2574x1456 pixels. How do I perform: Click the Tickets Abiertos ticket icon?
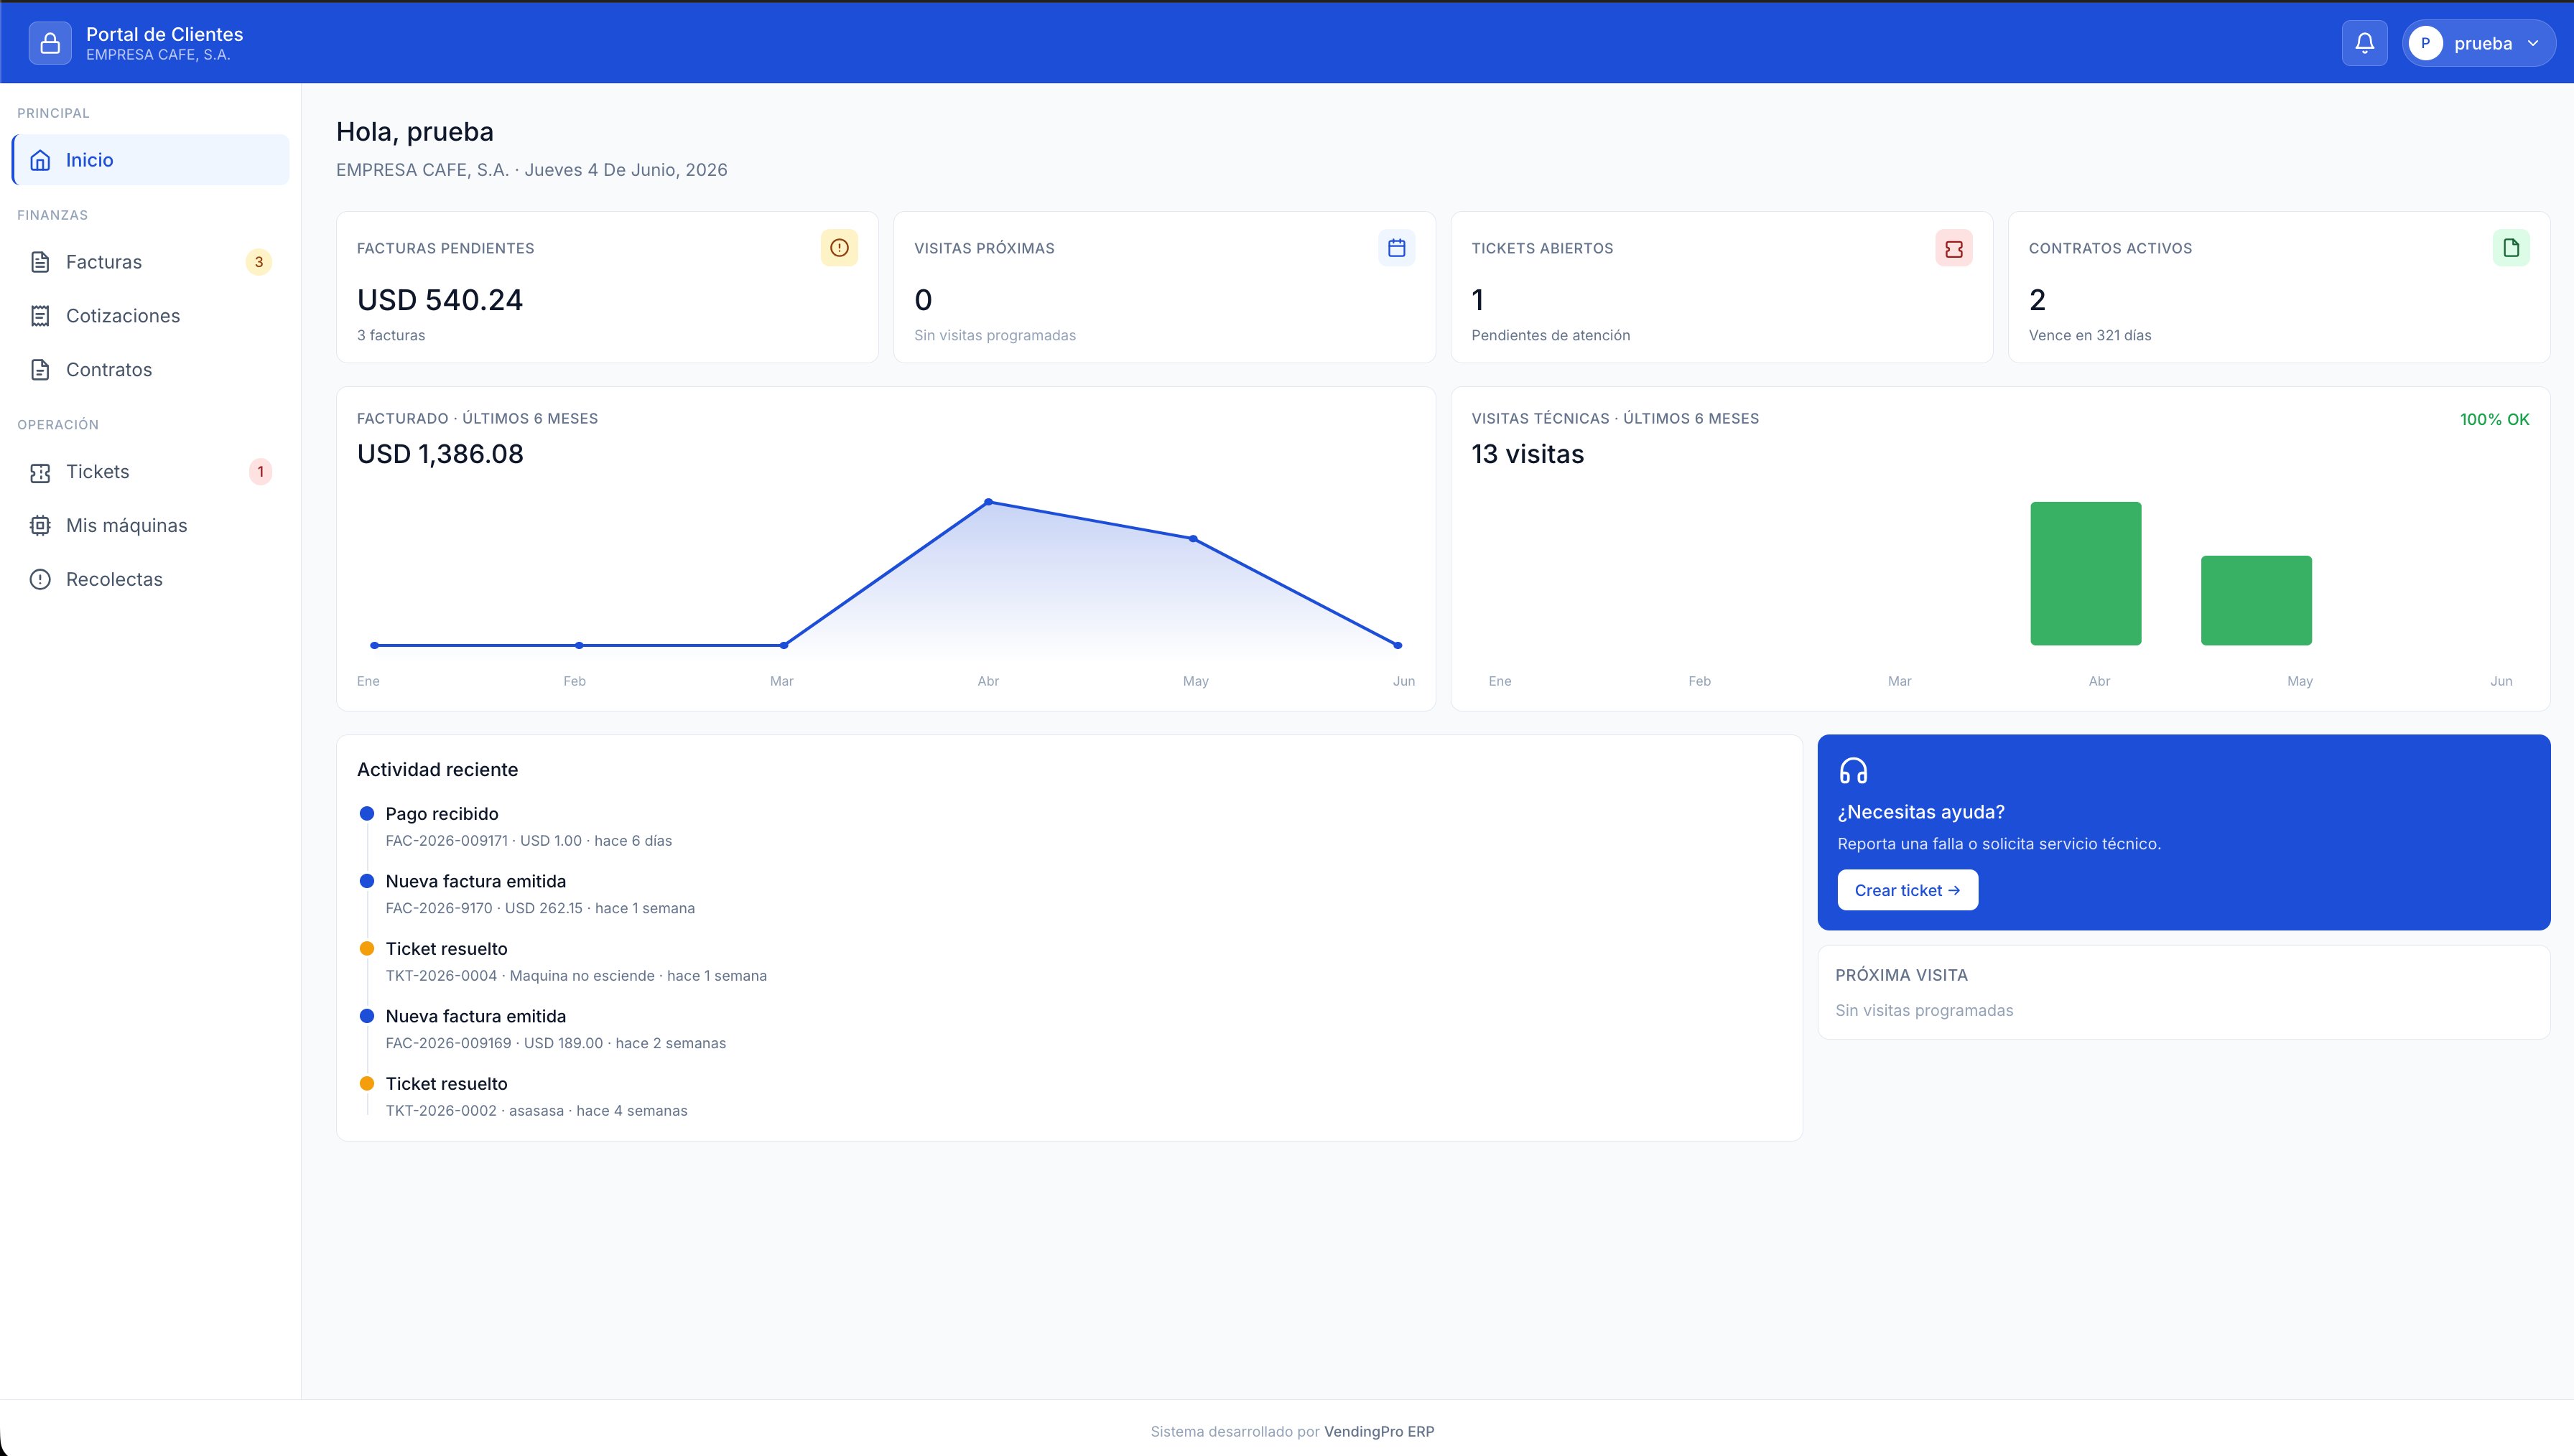(1953, 248)
